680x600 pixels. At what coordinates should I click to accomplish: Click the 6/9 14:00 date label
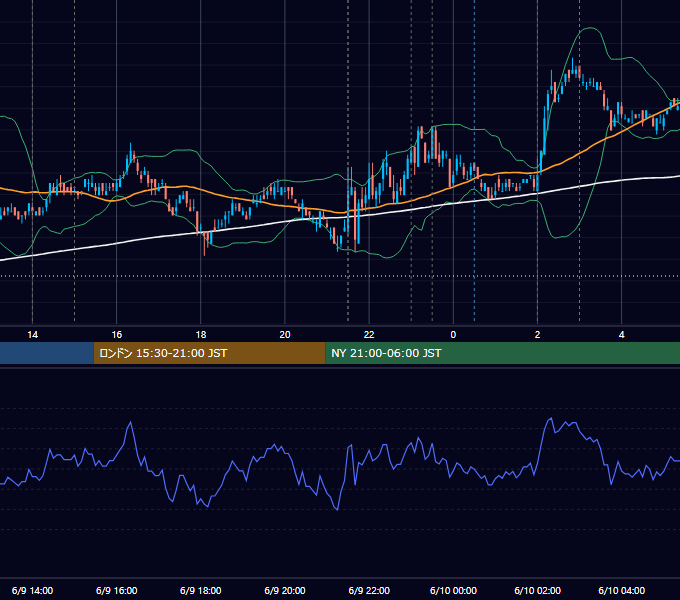coord(33,590)
